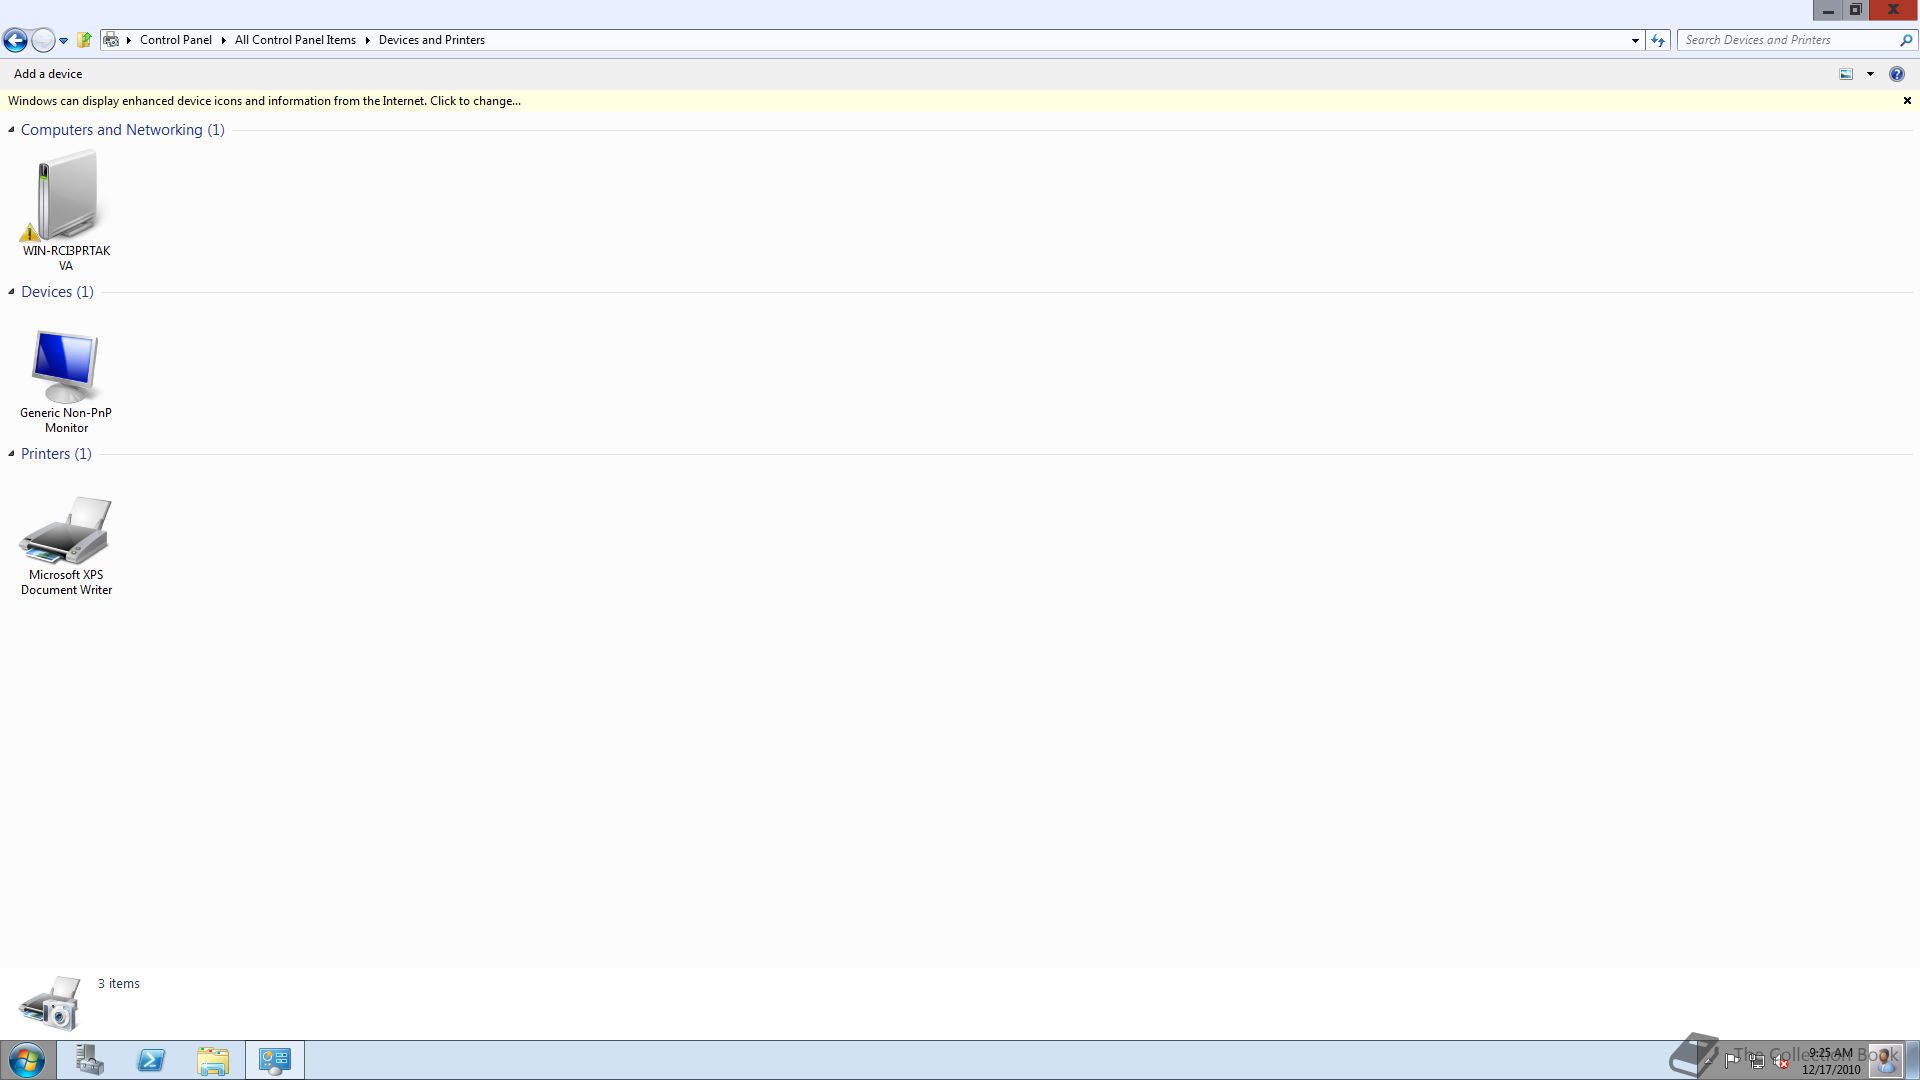Viewport: 1920px width, 1080px height.
Task: Open the recent pages dropdown arrow
Action: click(x=63, y=41)
